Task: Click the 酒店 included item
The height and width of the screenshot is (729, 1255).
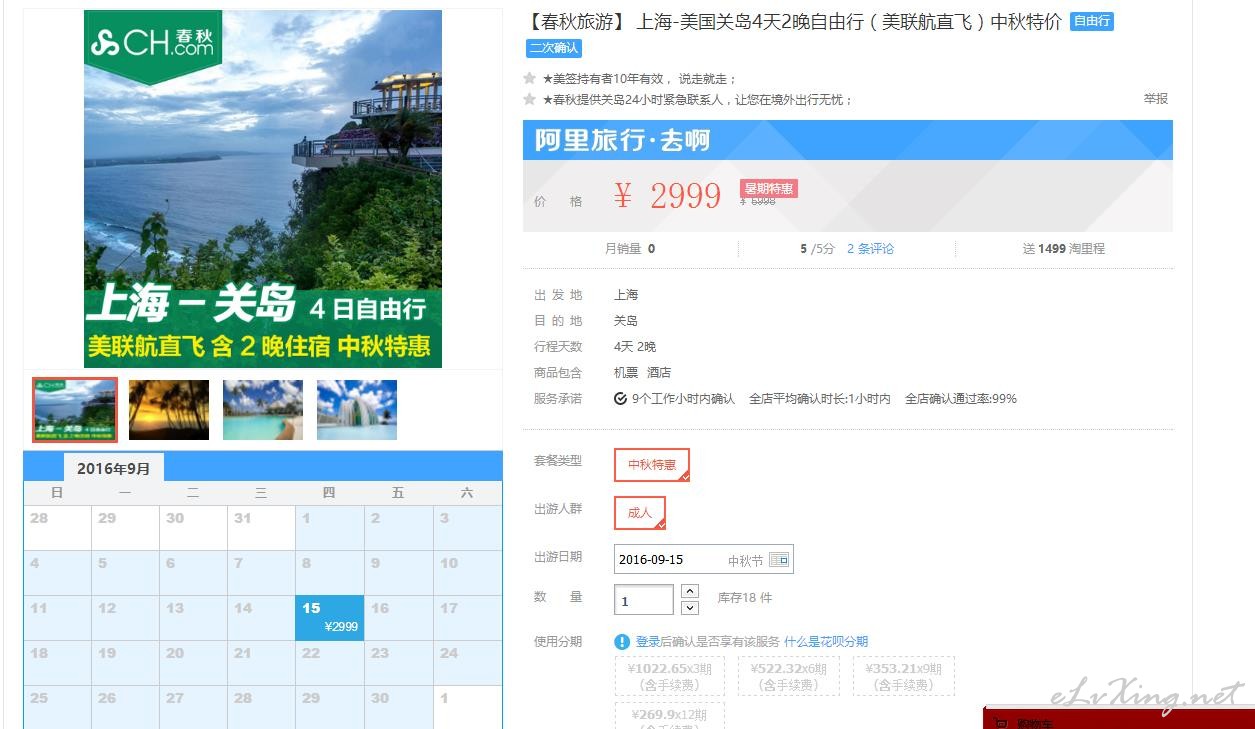Action: point(659,373)
